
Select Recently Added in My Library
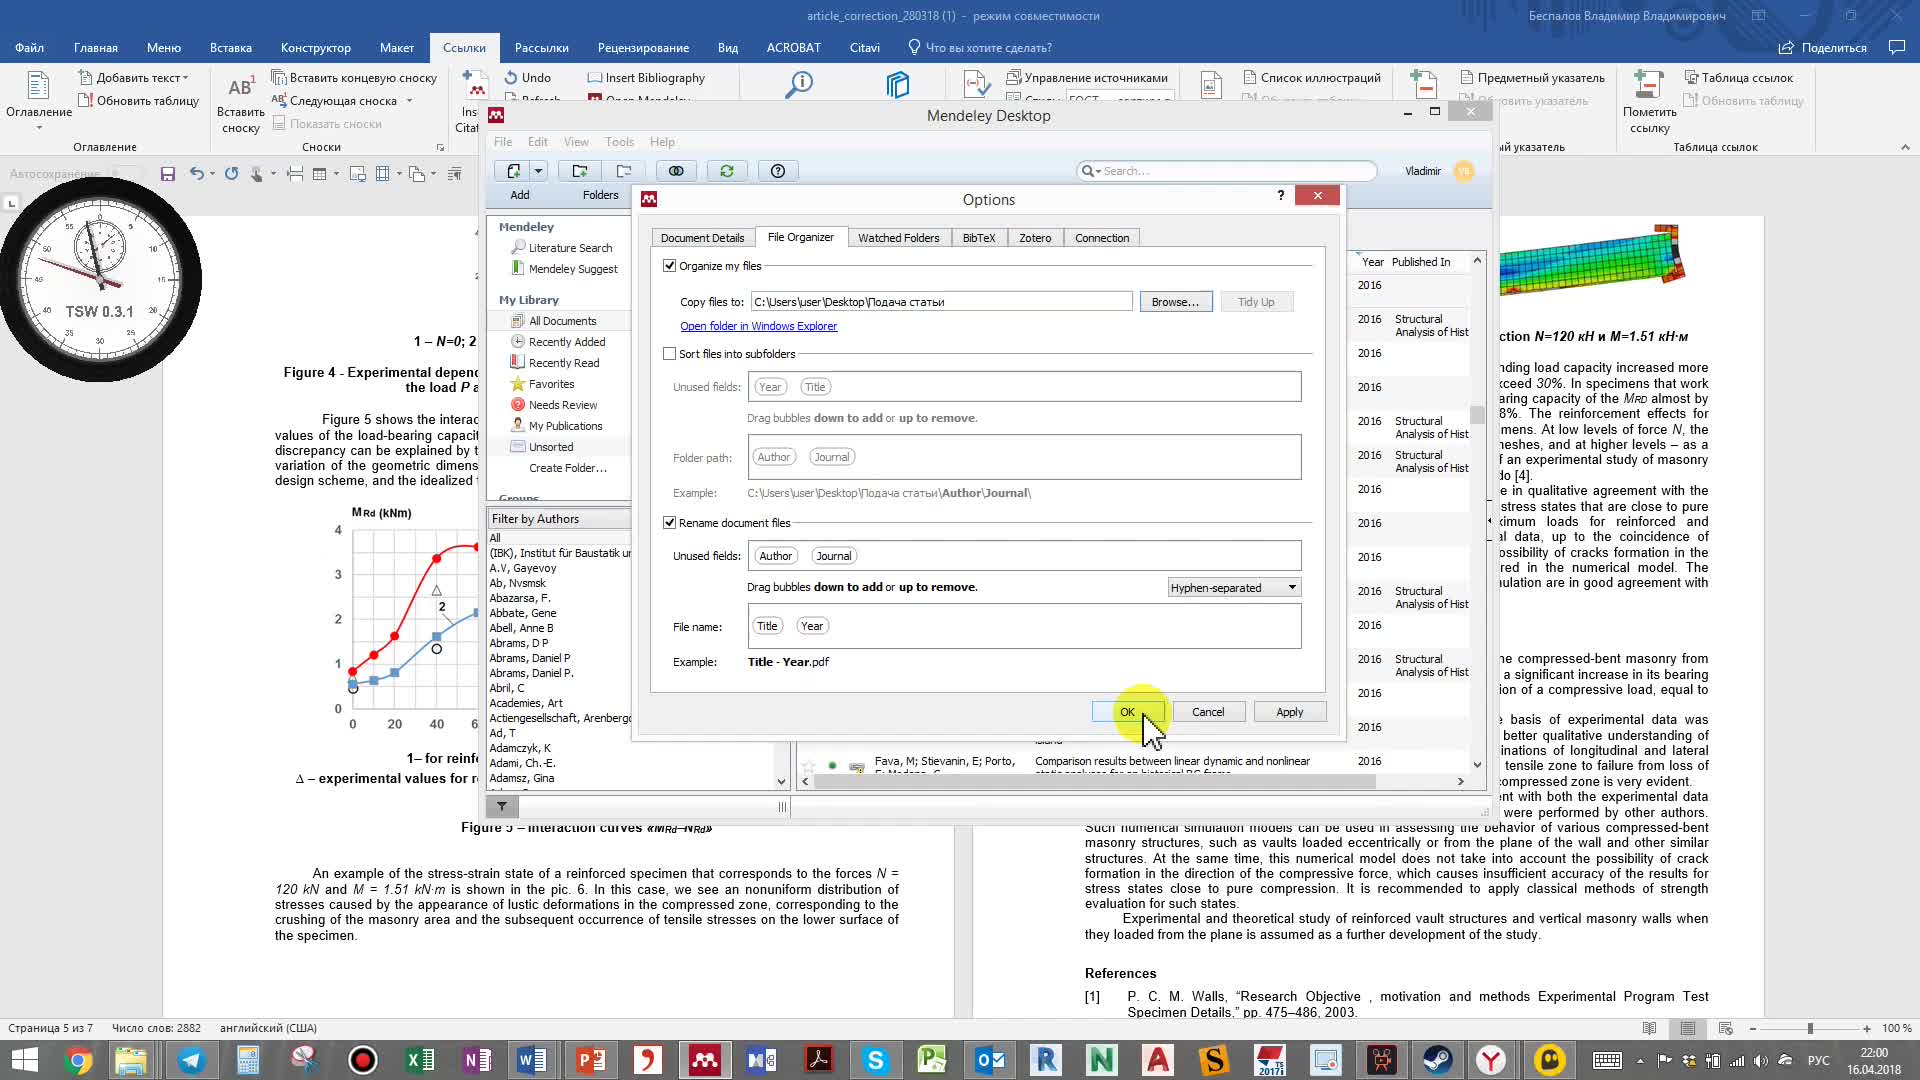pos(567,342)
